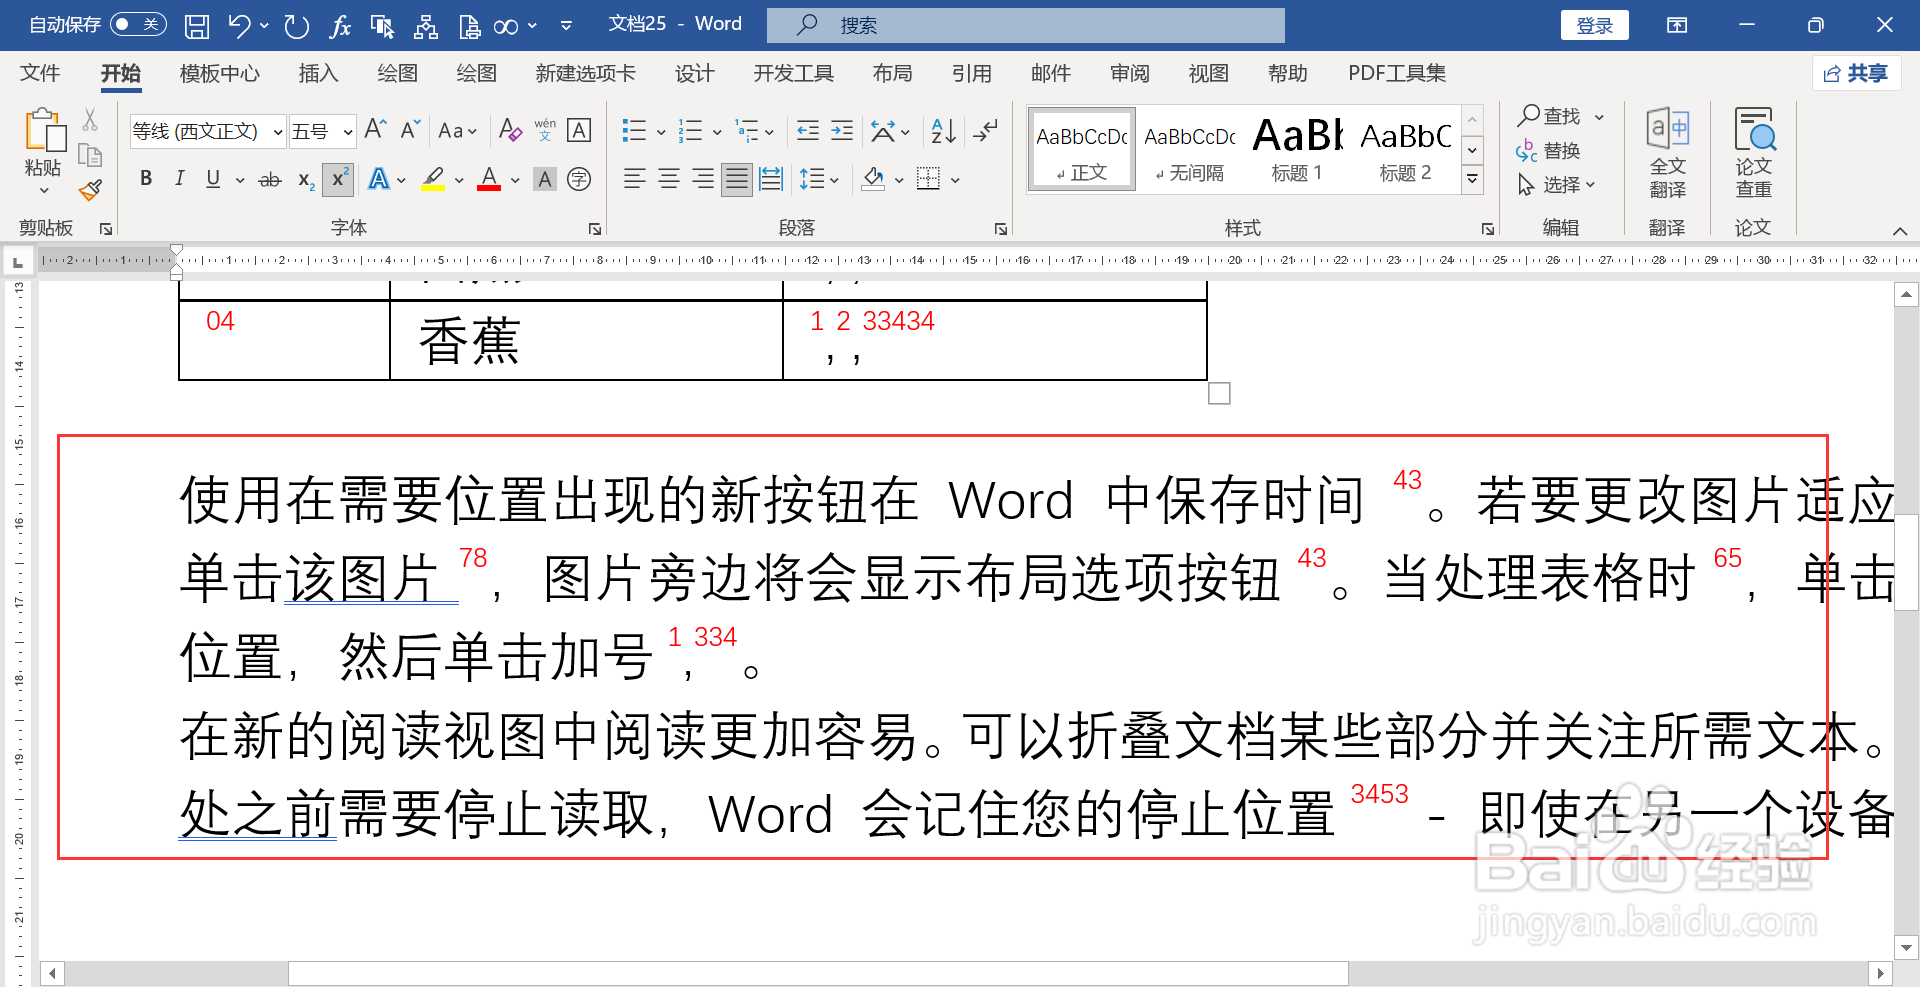
Task: Click the fx formula icon
Action: point(340,26)
